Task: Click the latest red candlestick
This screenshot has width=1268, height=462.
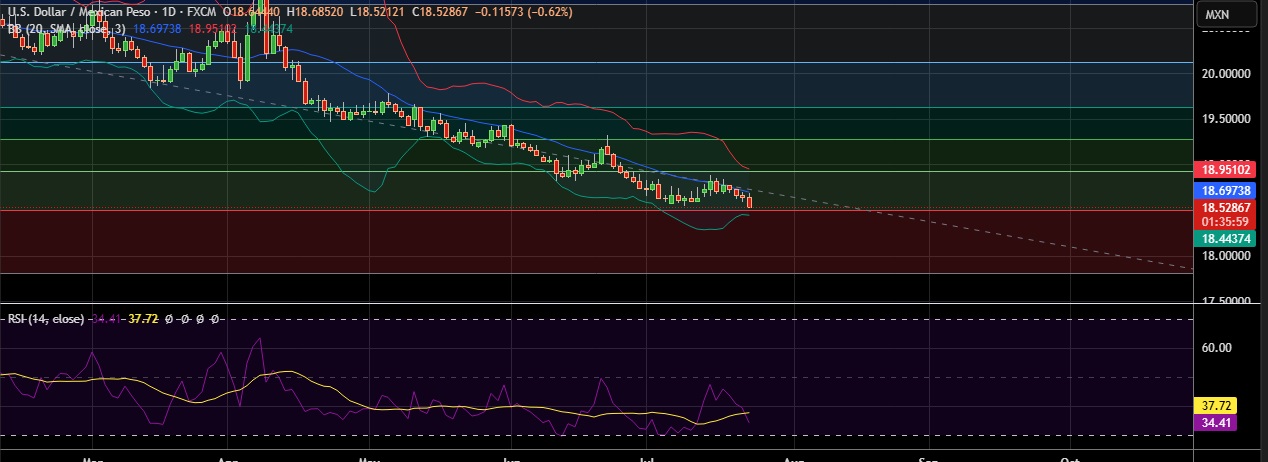Action: [x=749, y=202]
